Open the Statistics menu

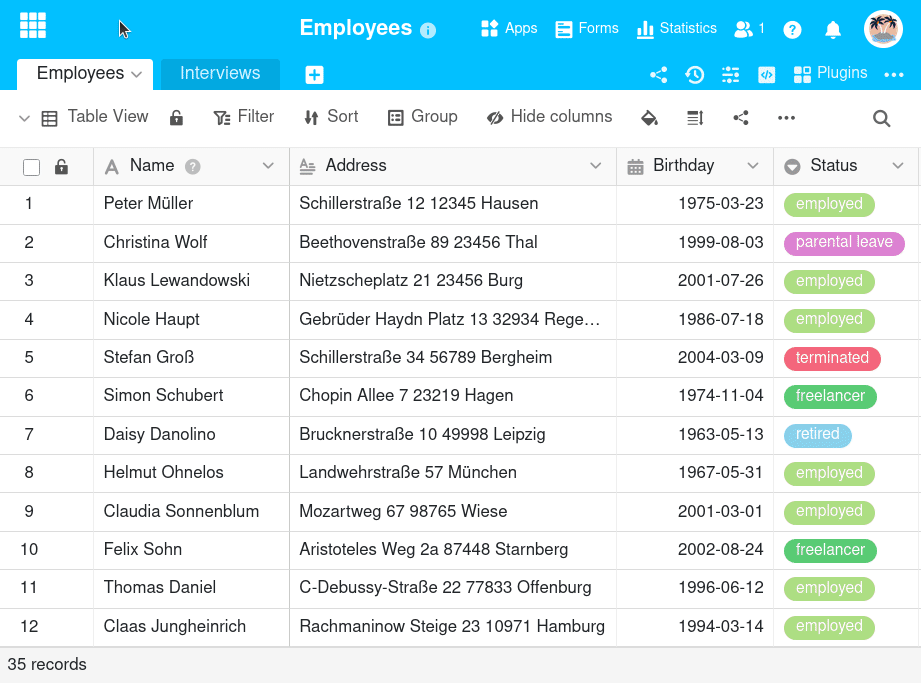click(x=677, y=28)
